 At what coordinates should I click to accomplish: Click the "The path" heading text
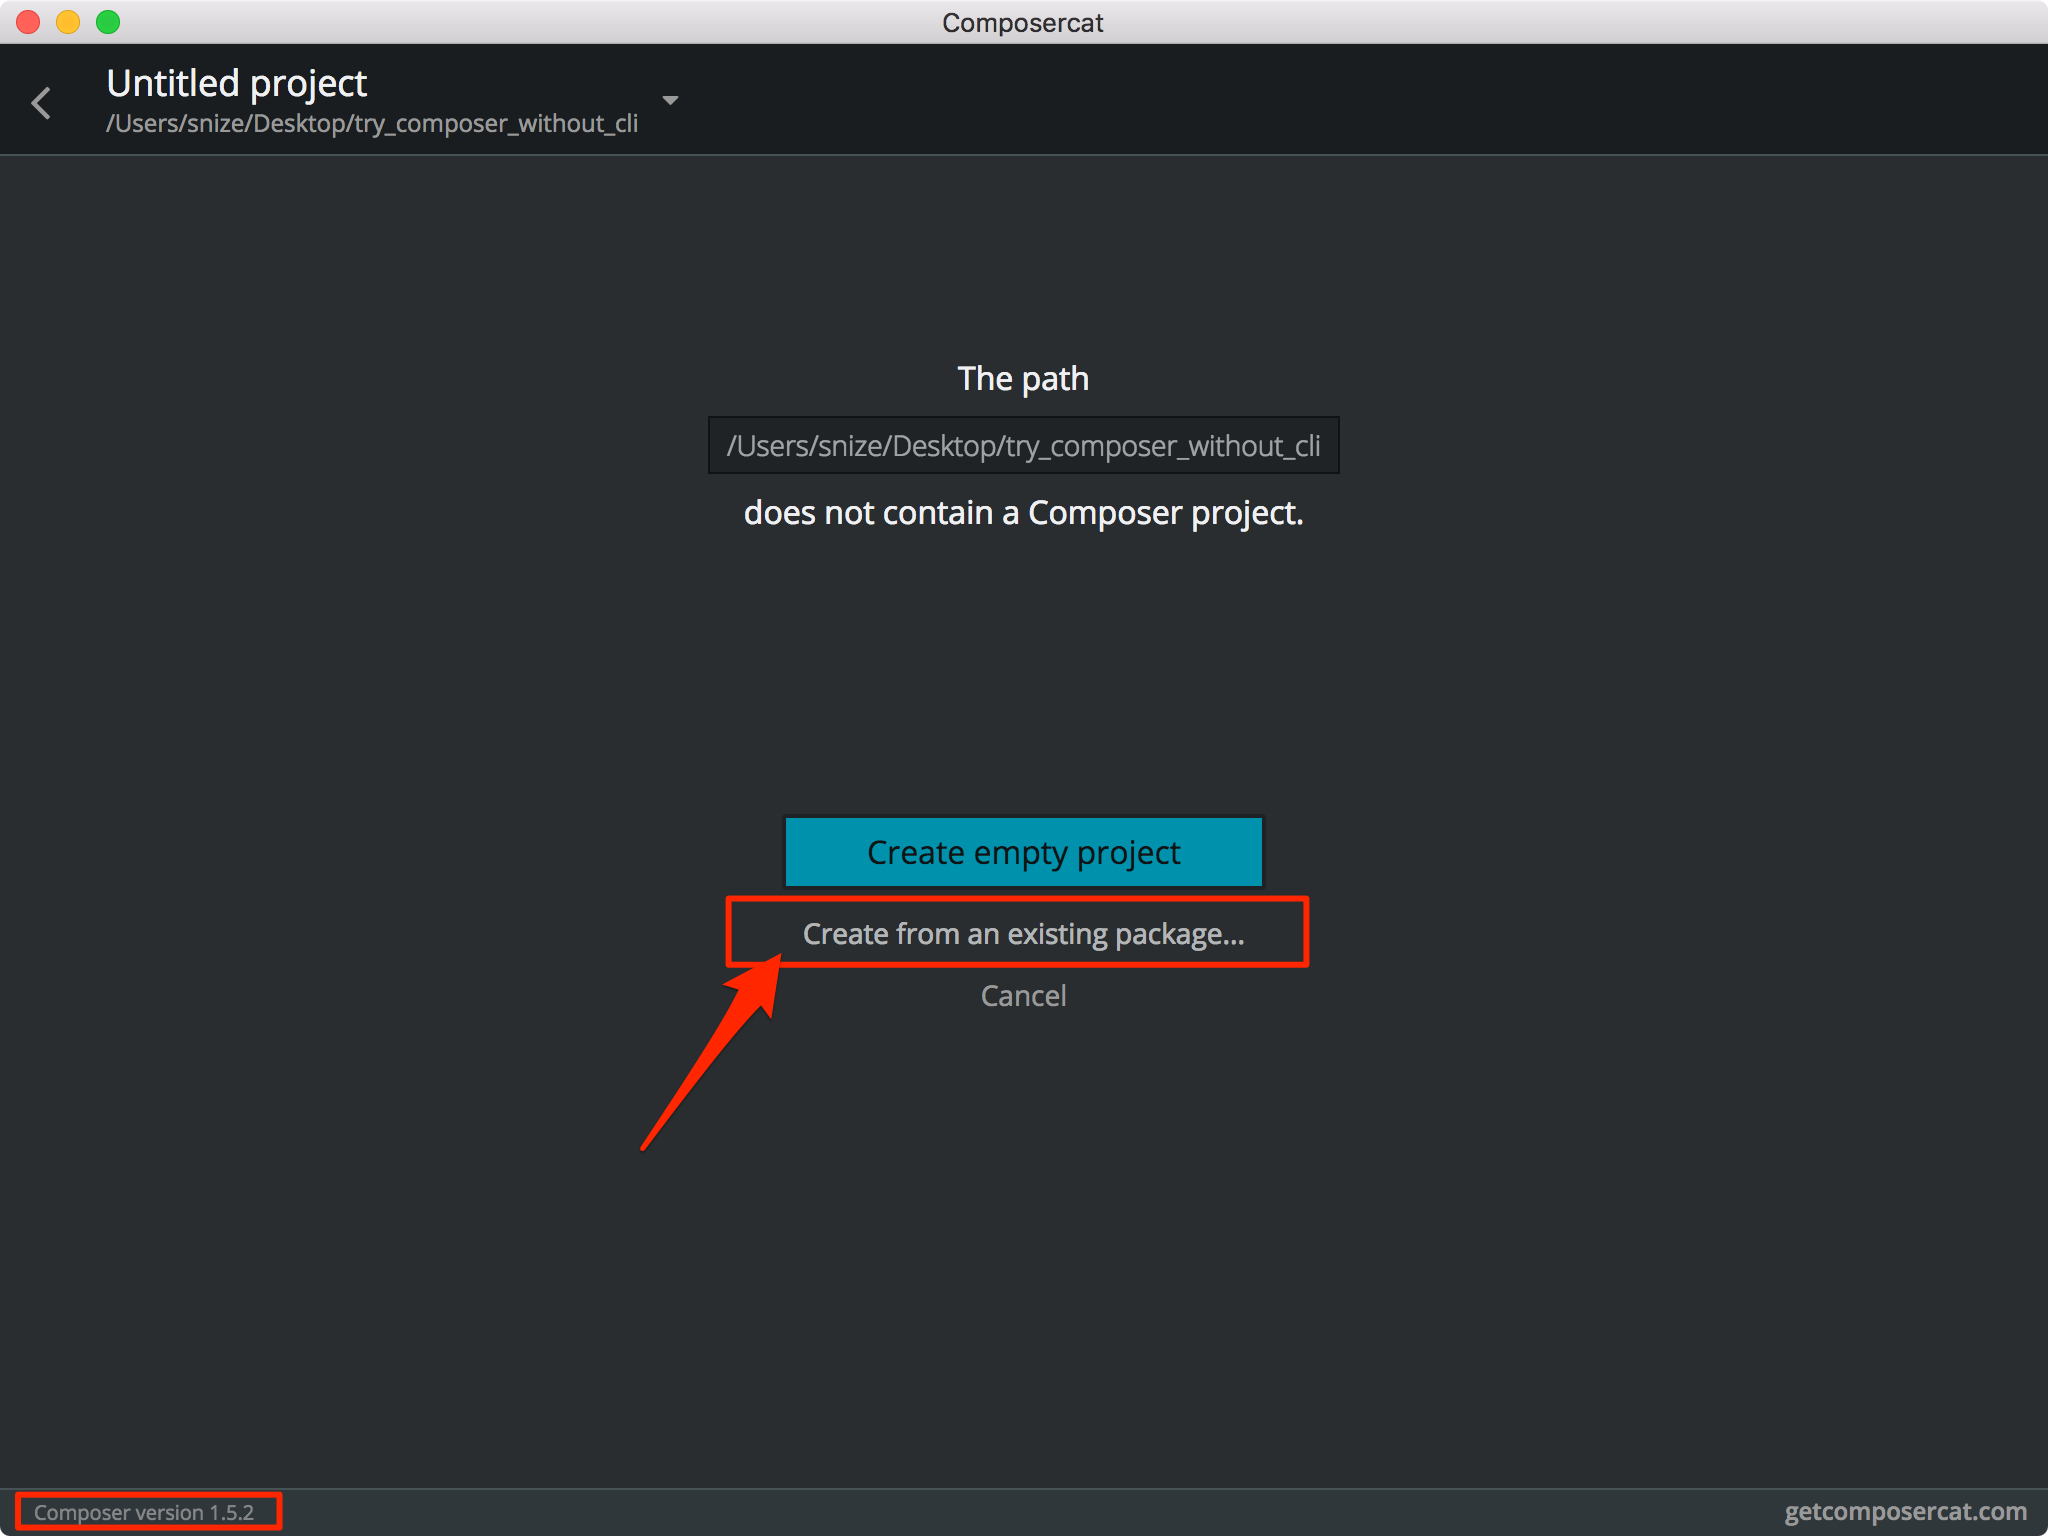pyautogui.click(x=1022, y=379)
